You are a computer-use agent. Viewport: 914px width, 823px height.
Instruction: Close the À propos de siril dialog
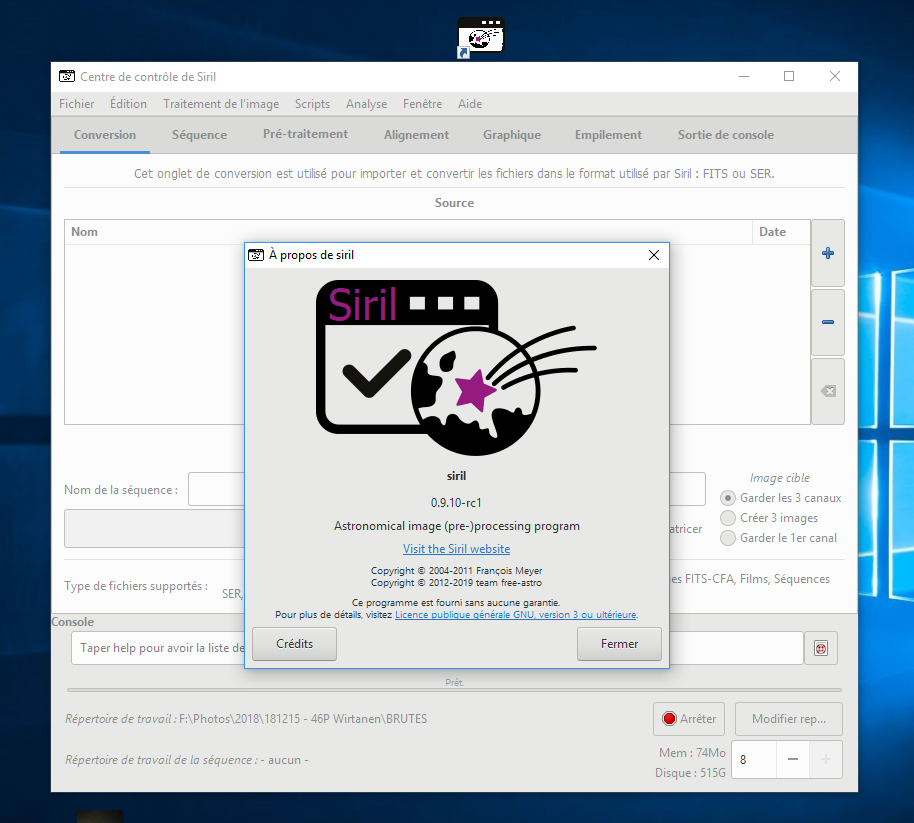click(x=654, y=255)
